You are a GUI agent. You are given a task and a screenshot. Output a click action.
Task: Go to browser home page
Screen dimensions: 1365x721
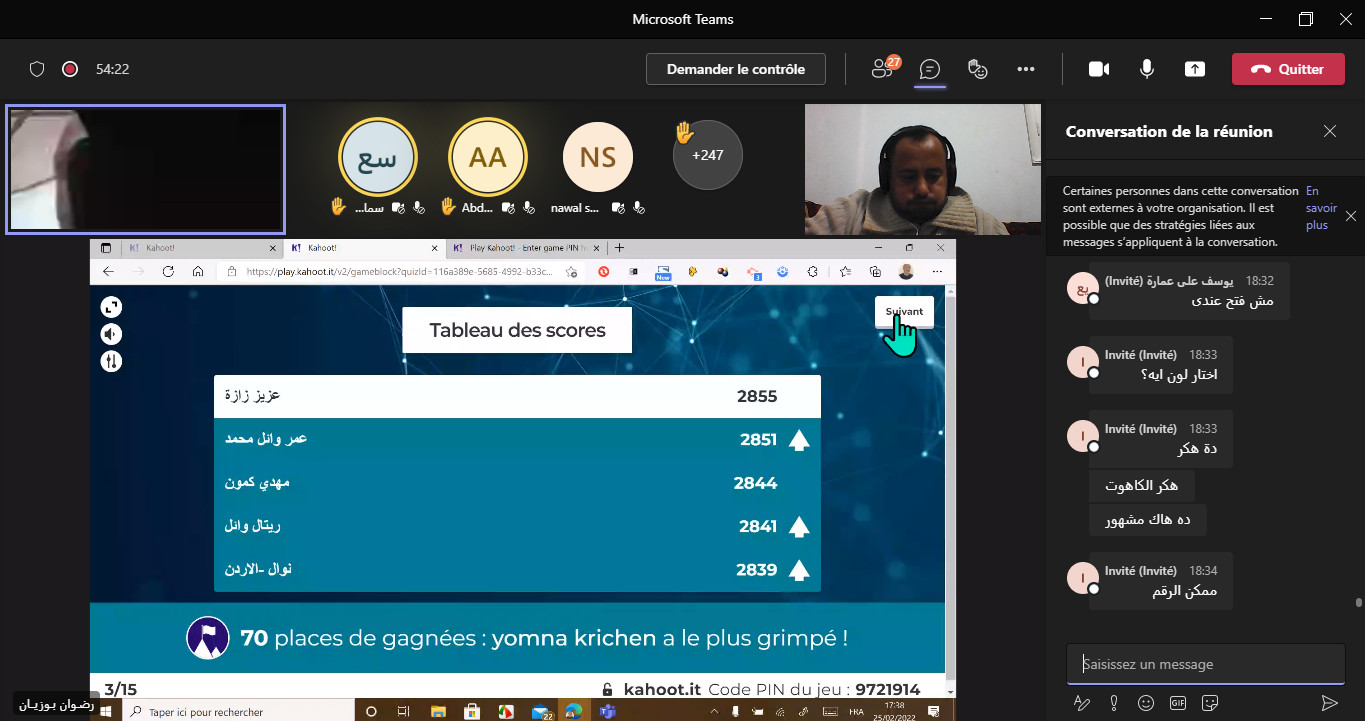198,271
